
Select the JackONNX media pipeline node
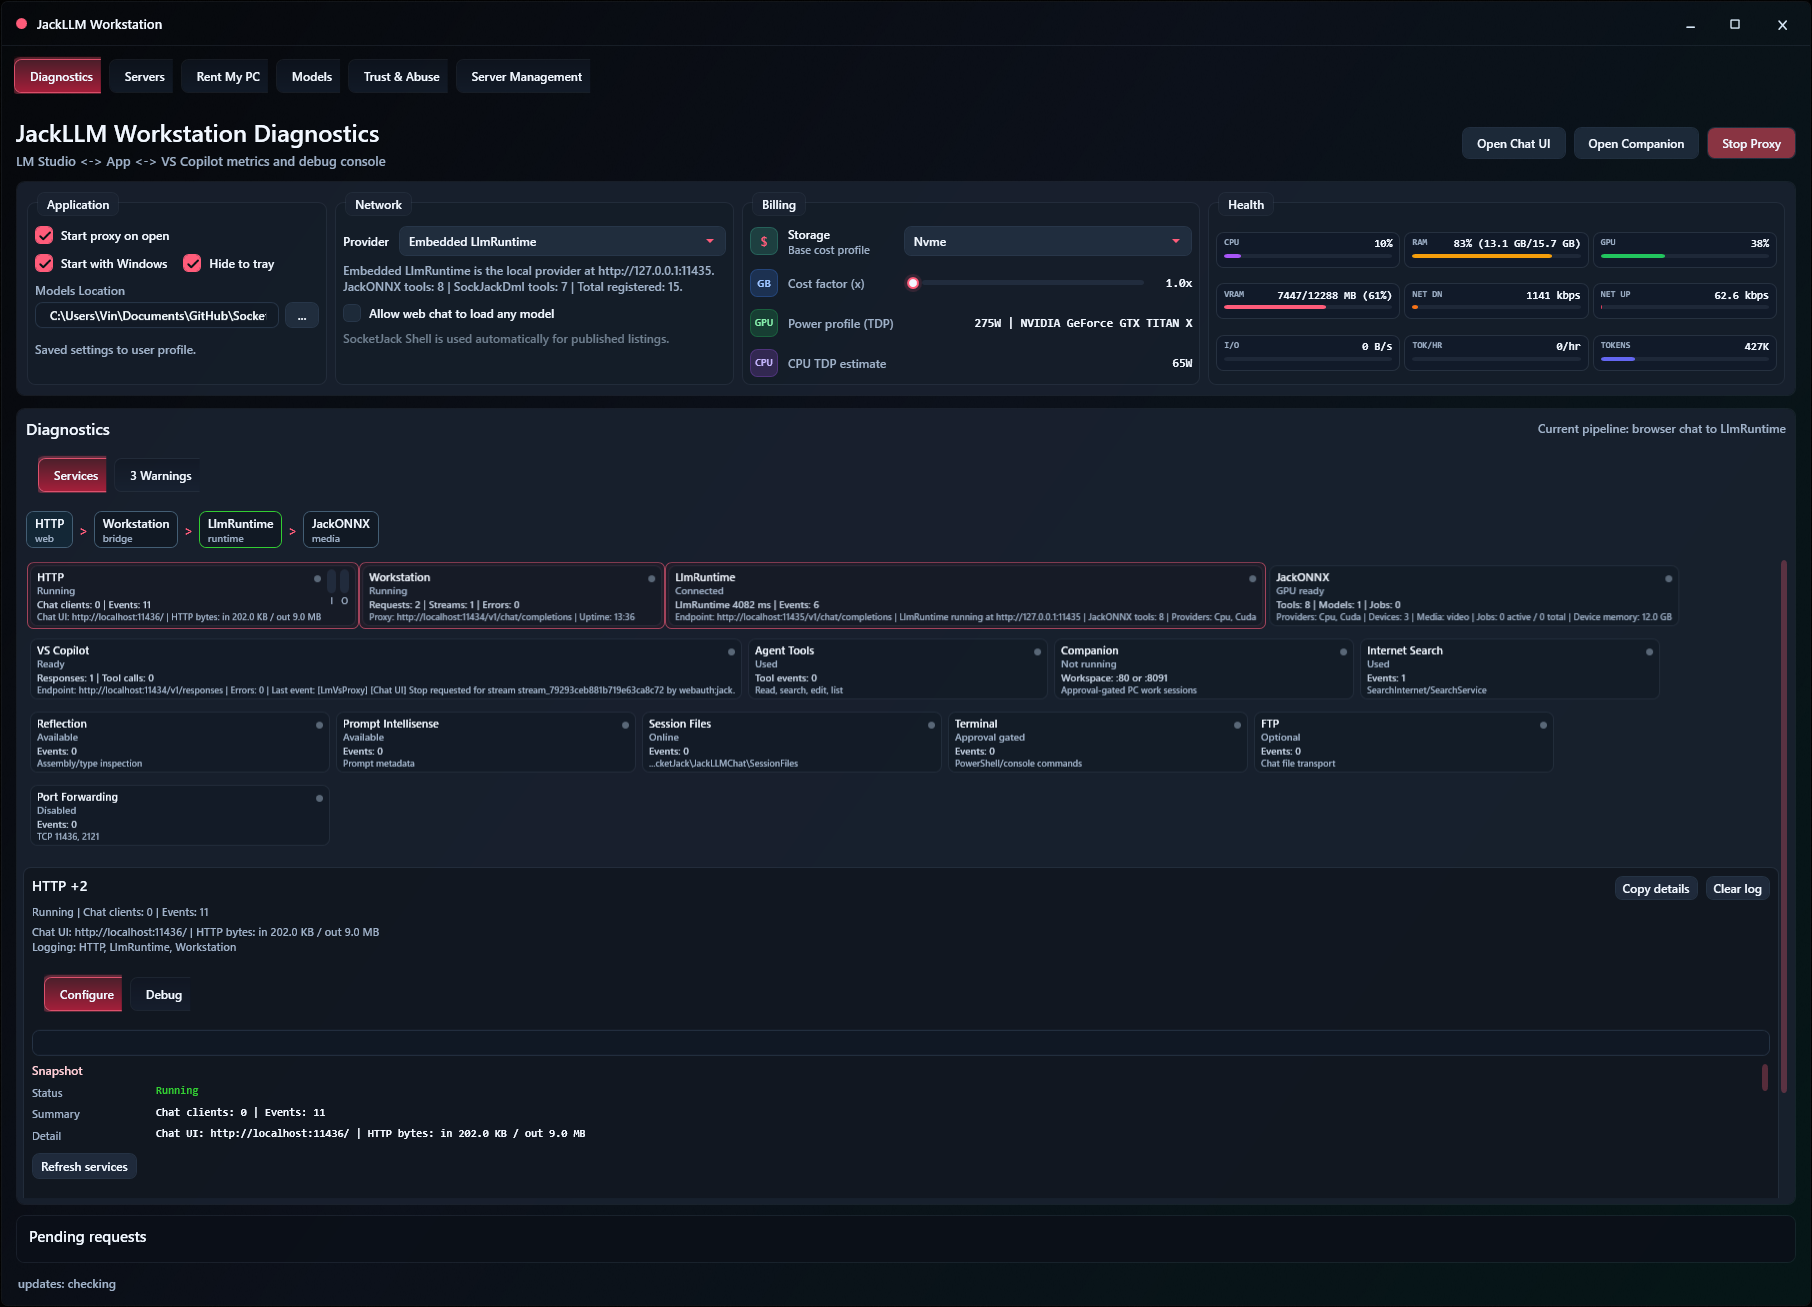[340, 530]
